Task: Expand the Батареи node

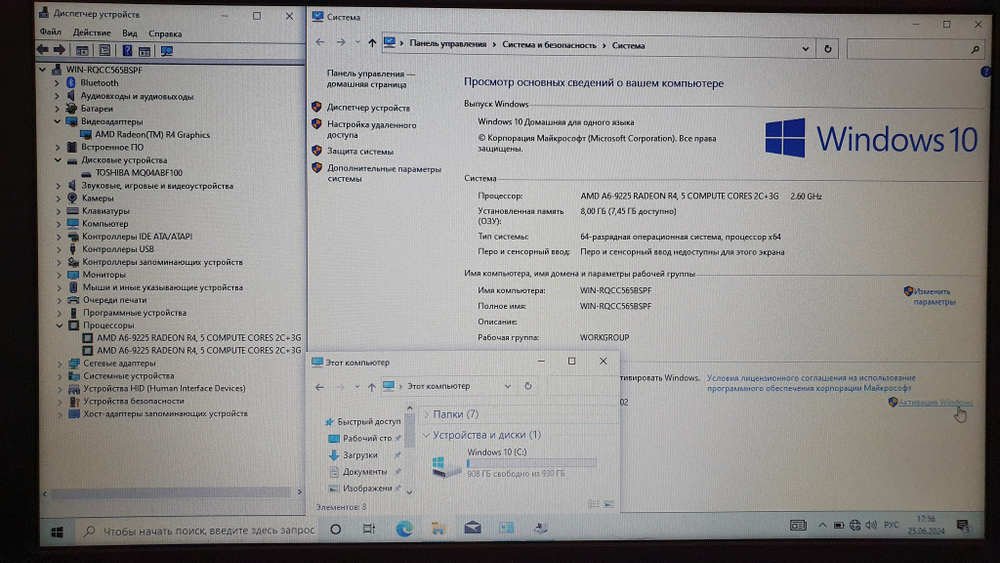Action: [x=57, y=109]
